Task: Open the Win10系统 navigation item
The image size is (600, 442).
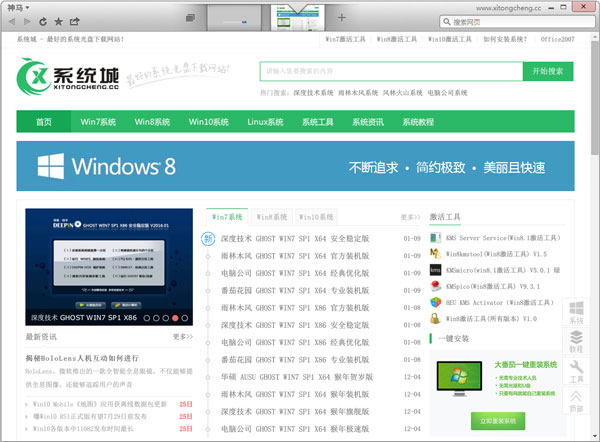Action: click(209, 122)
